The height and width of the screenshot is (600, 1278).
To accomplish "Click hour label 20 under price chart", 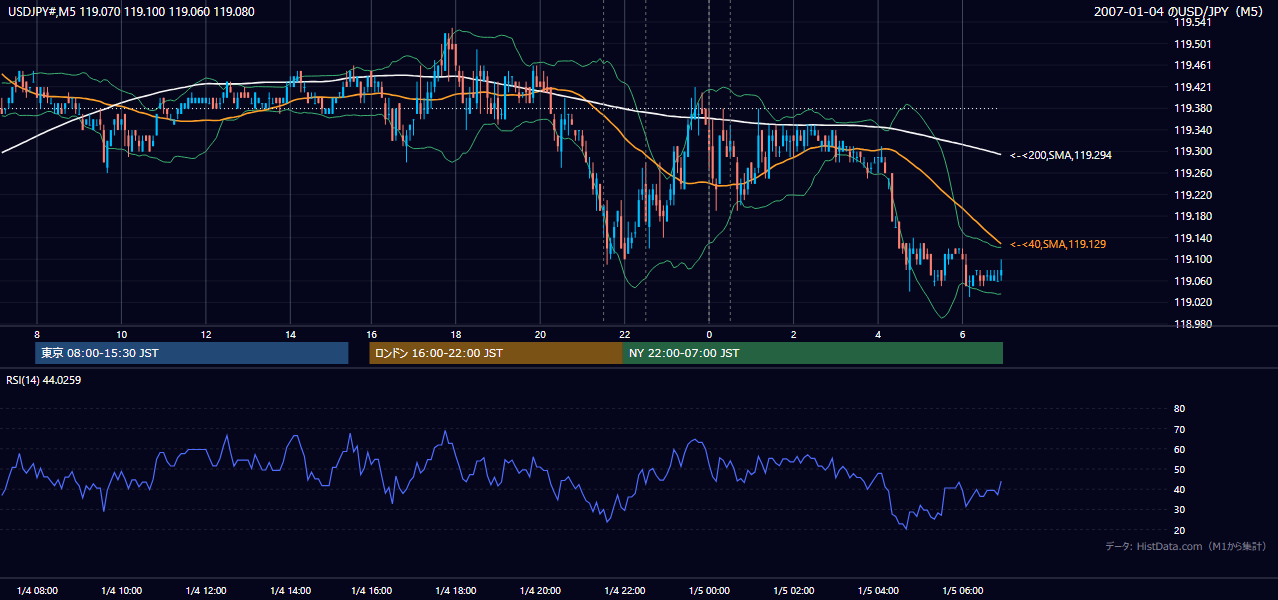I will [x=540, y=334].
